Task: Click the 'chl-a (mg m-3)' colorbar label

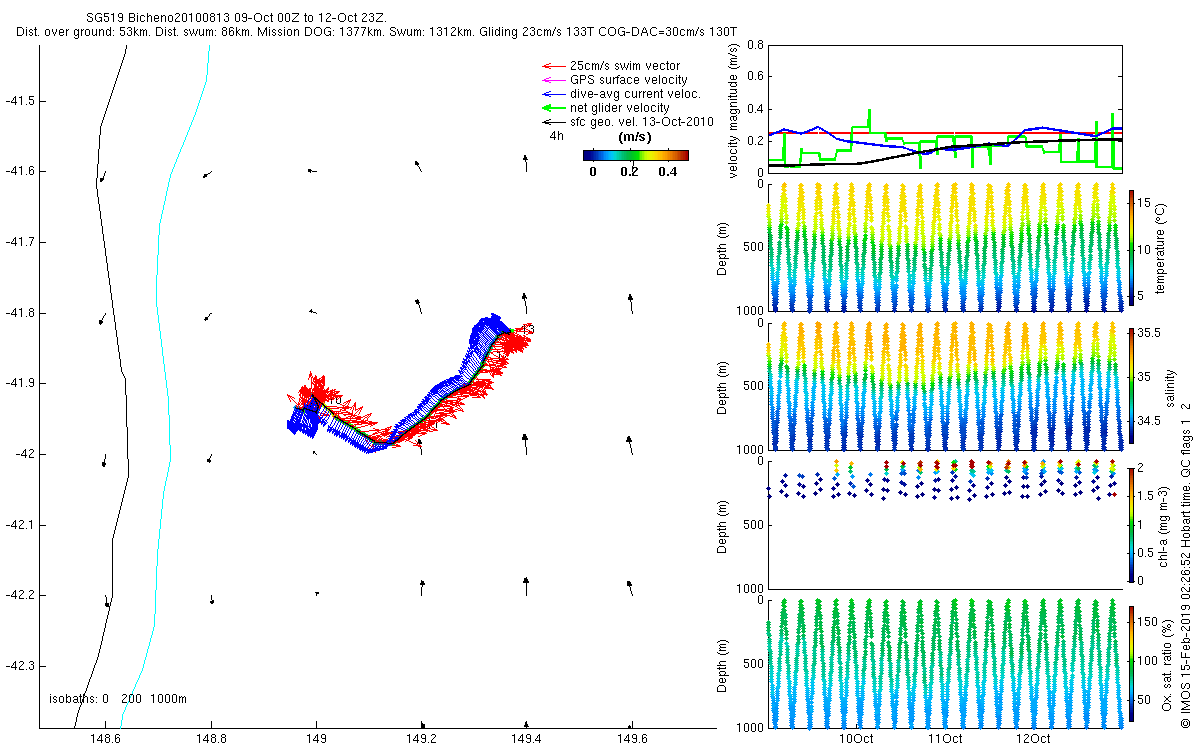Action: coord(1164,524)
